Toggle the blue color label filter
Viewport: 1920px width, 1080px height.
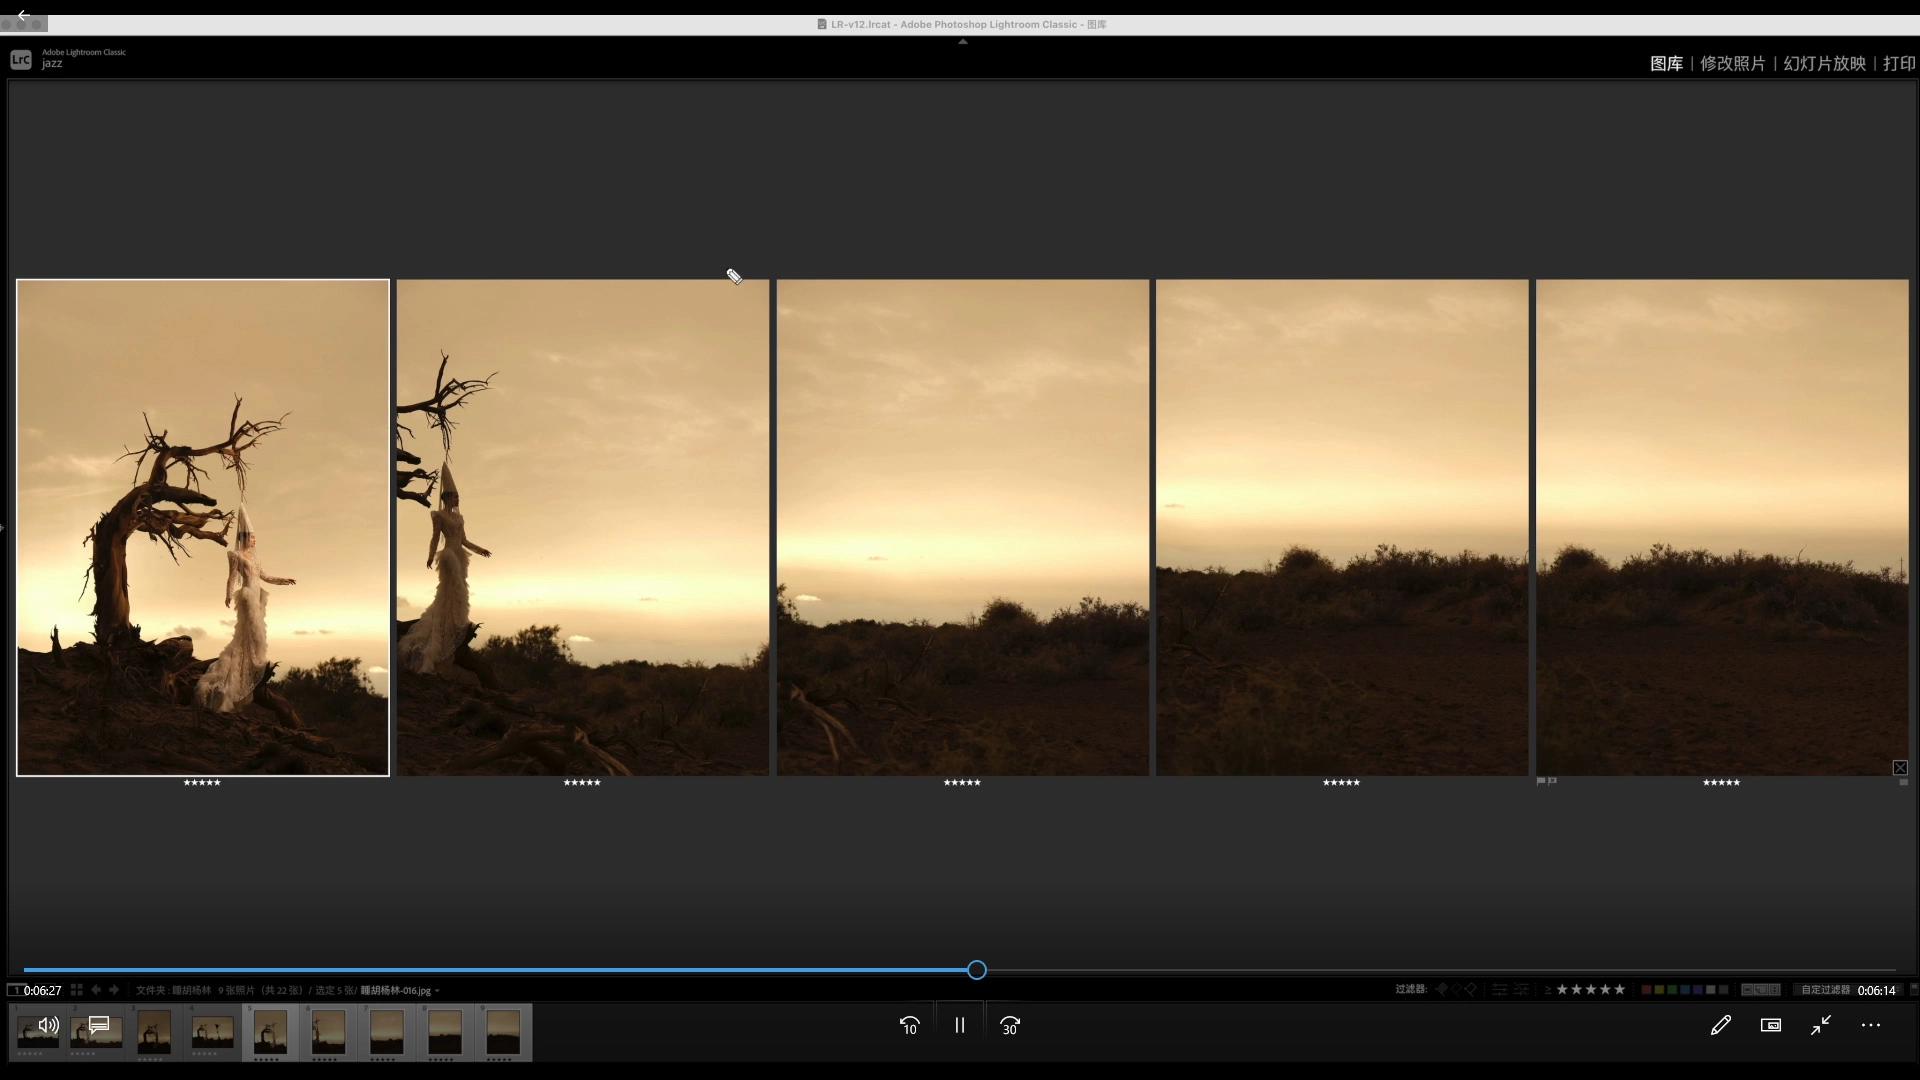coord(1685,990)
